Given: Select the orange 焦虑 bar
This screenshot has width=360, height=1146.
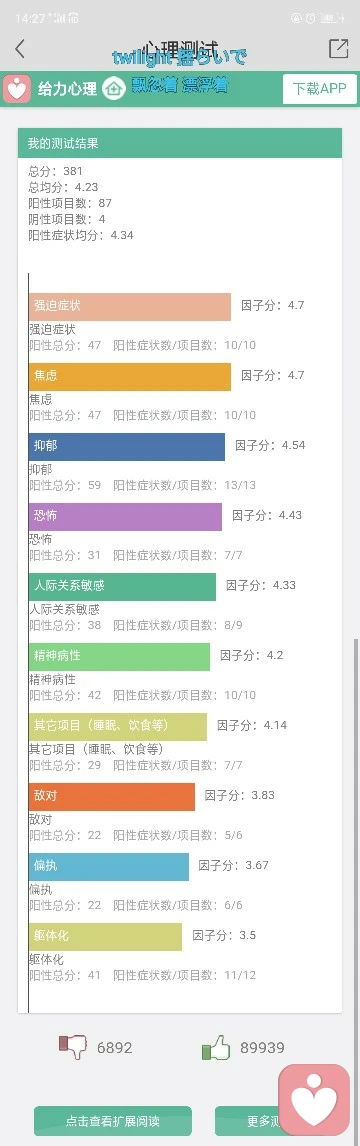Looking at the screenshot, I should (x=130, y=376).
